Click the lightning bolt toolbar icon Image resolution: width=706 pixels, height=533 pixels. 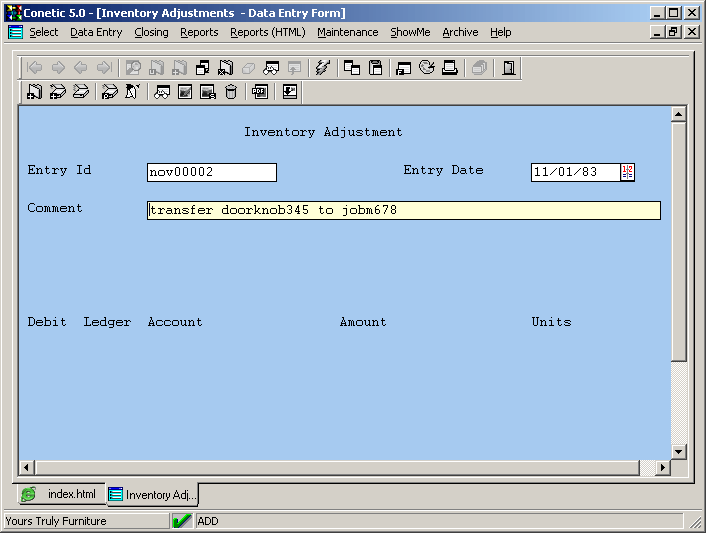322,68
